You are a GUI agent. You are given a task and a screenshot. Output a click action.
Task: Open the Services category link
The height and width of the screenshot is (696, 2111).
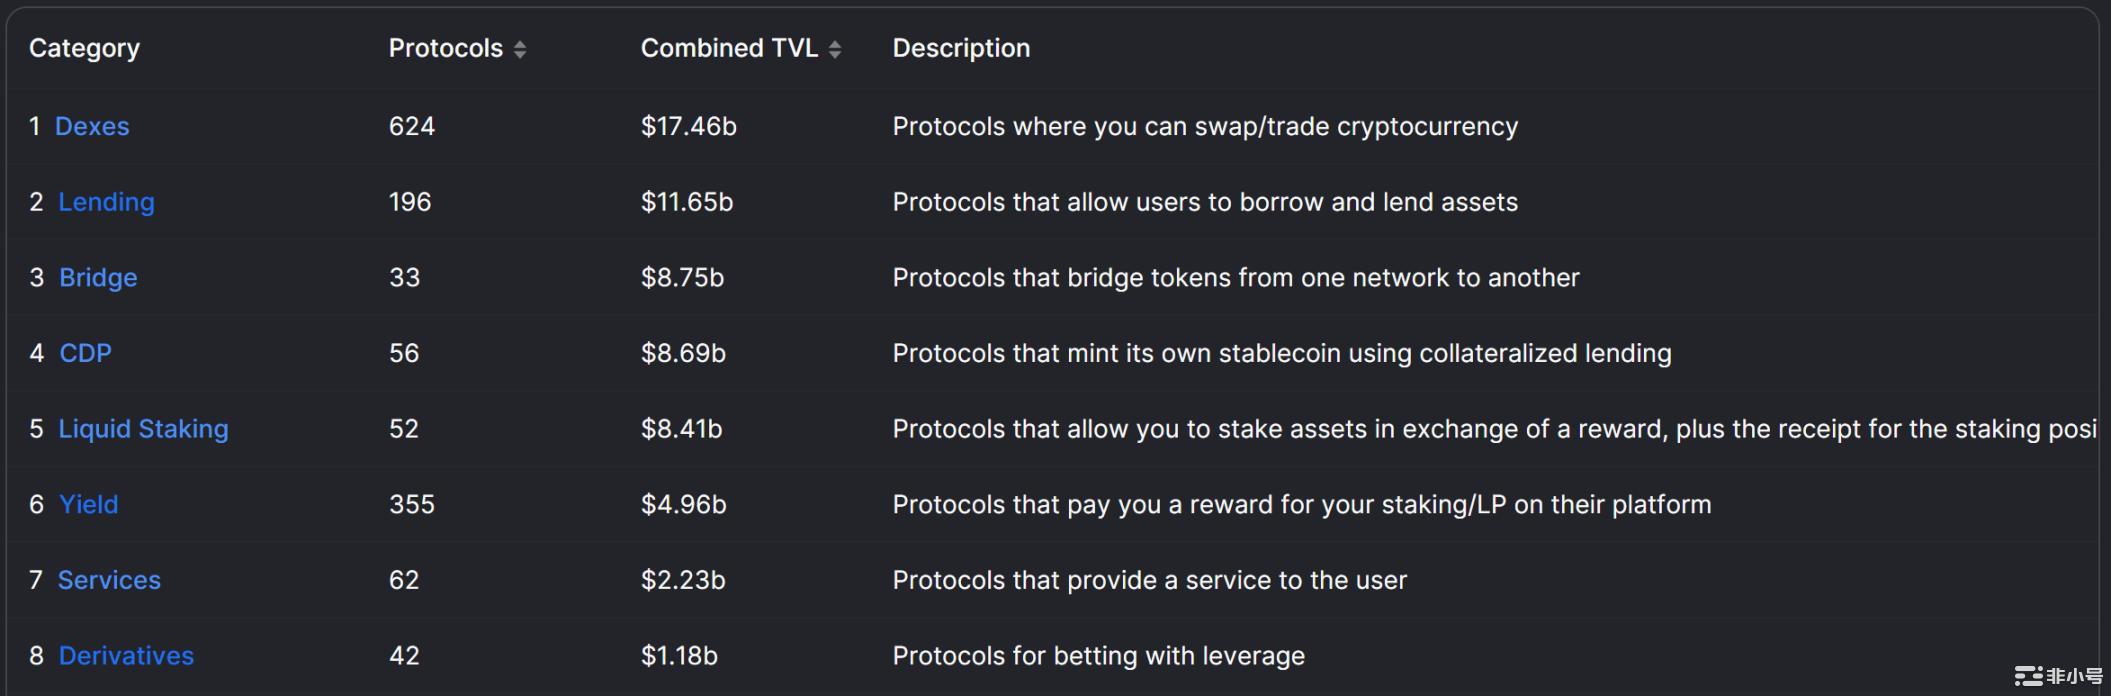[x=109, y=580]
